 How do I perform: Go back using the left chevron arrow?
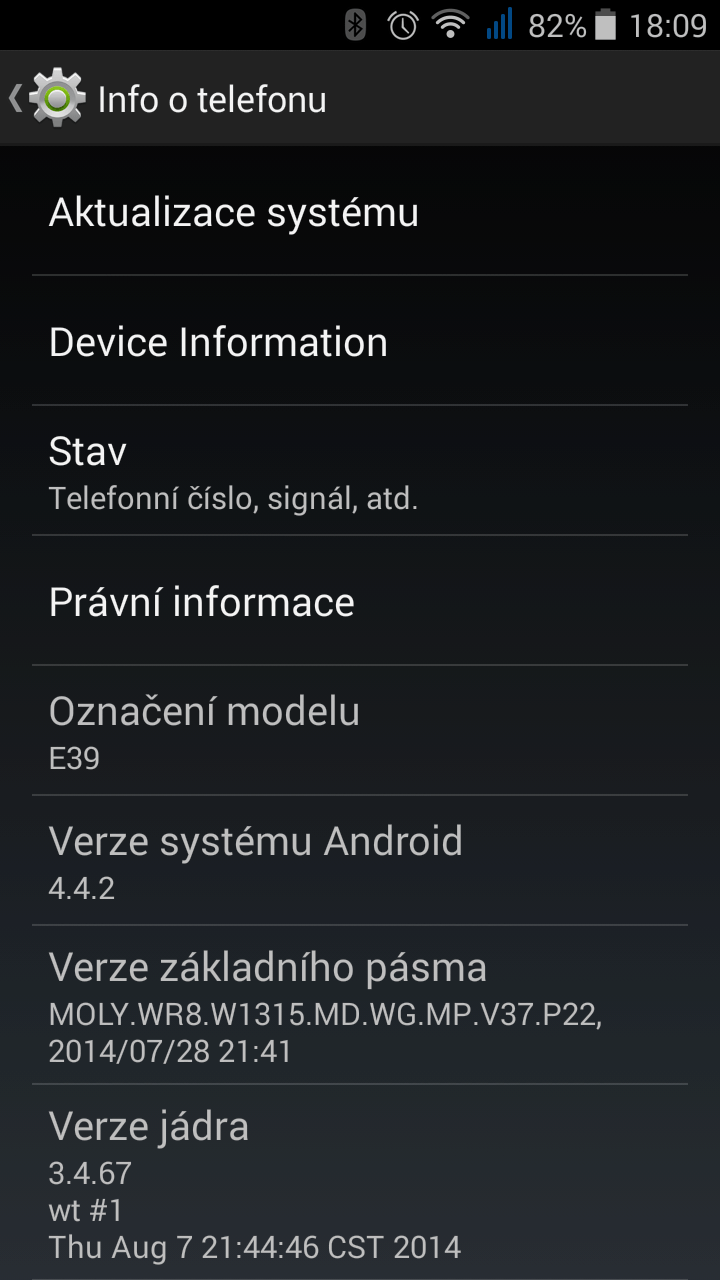(15, 98)
